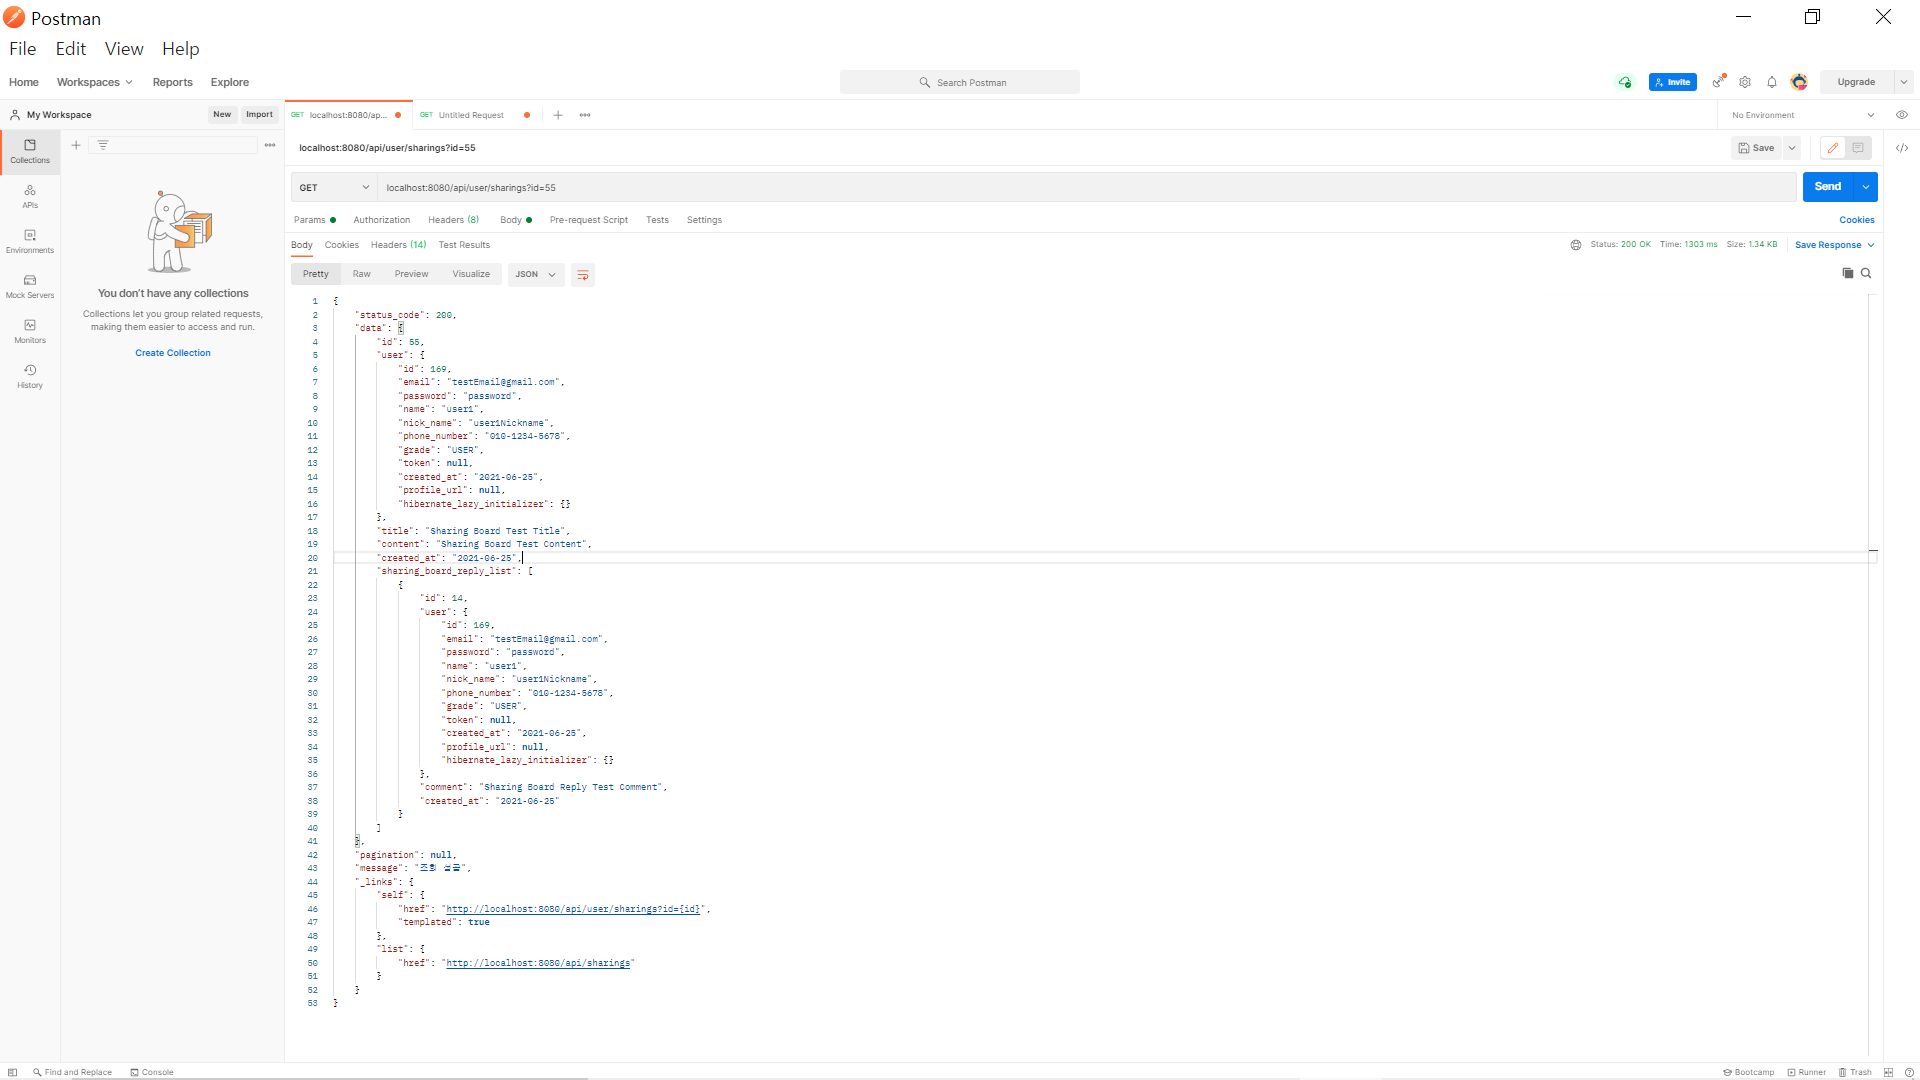
Task: Open the APIs sidebar panel
Action: (x=29, y=195)
